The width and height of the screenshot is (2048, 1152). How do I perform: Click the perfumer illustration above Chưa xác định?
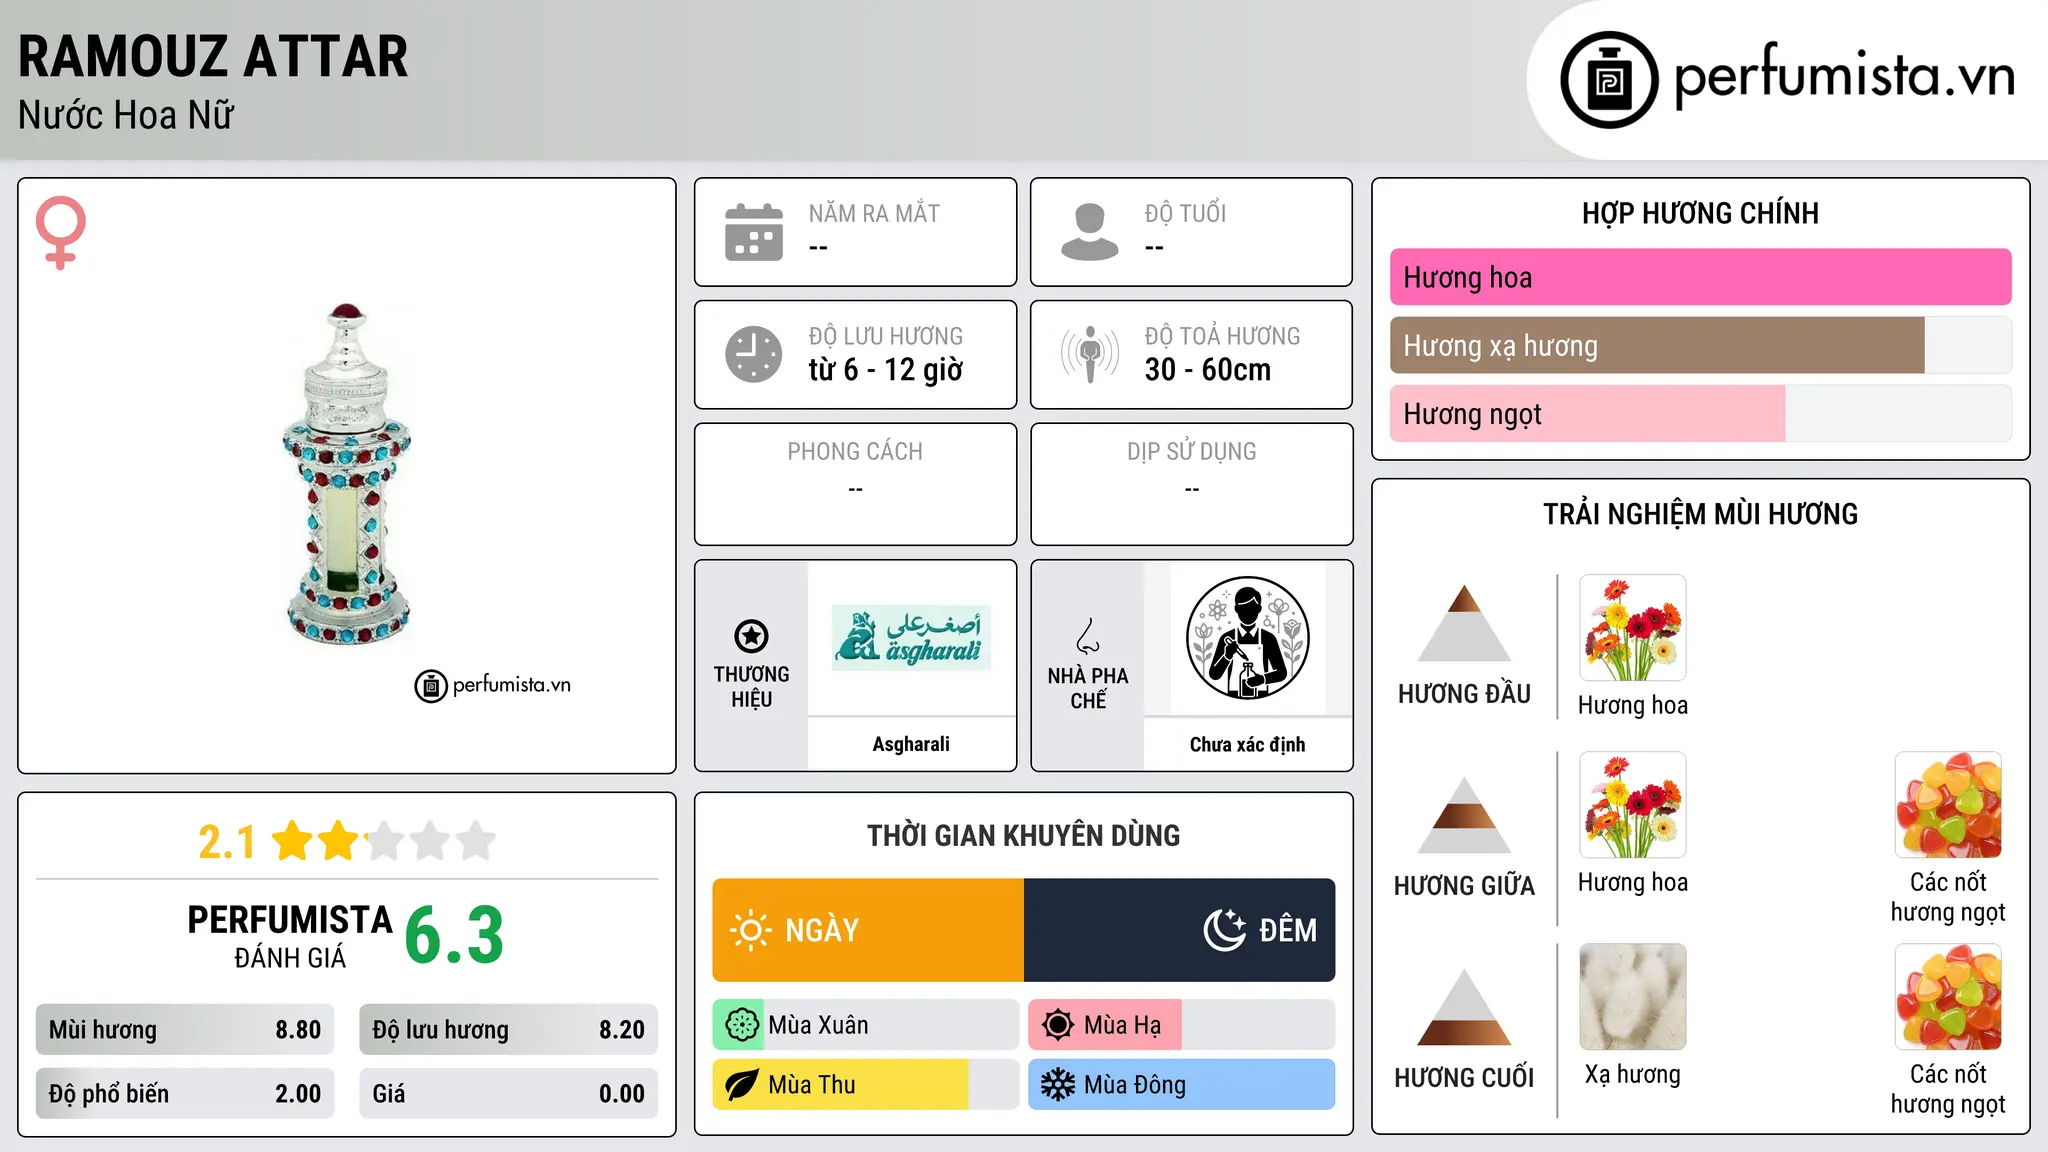pos(1247,638)
